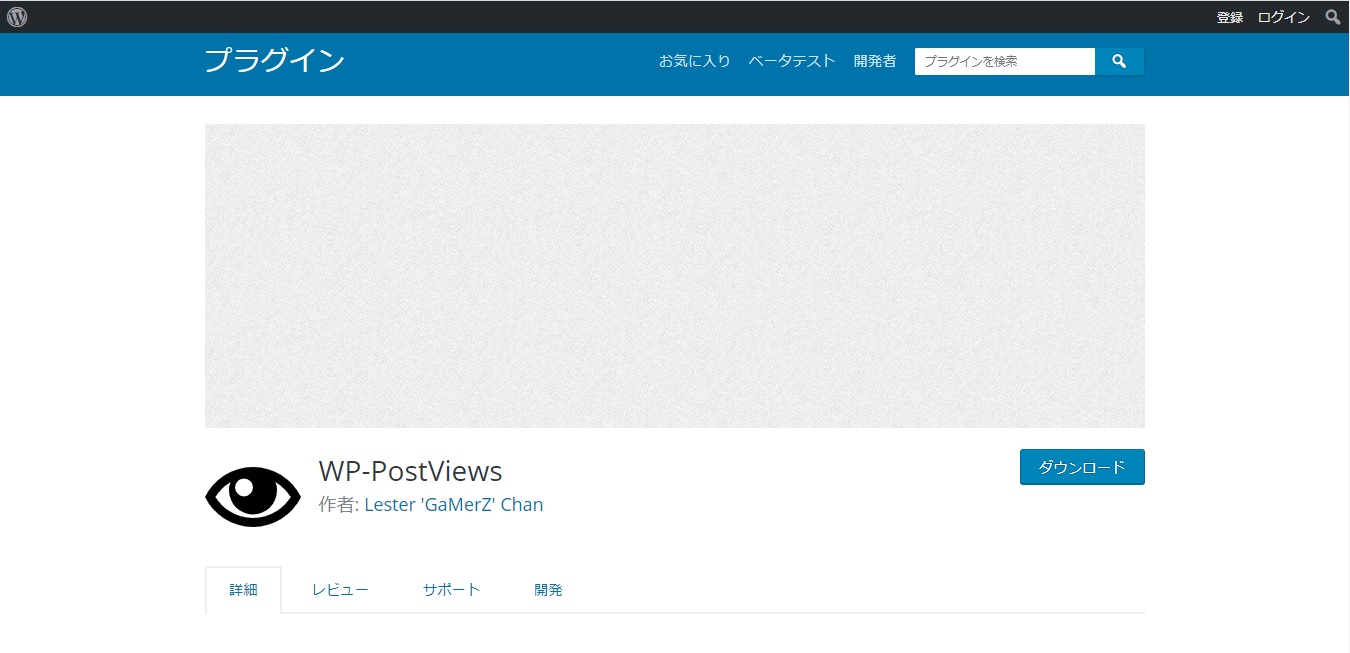
Task: Switch to the 開発 development tab
Action: coord(549,590)
